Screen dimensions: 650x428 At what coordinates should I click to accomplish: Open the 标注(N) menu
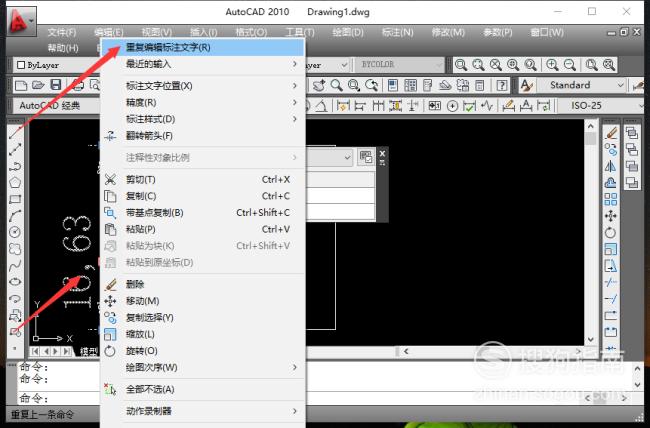pyautogui.click(x=398, y=32)
